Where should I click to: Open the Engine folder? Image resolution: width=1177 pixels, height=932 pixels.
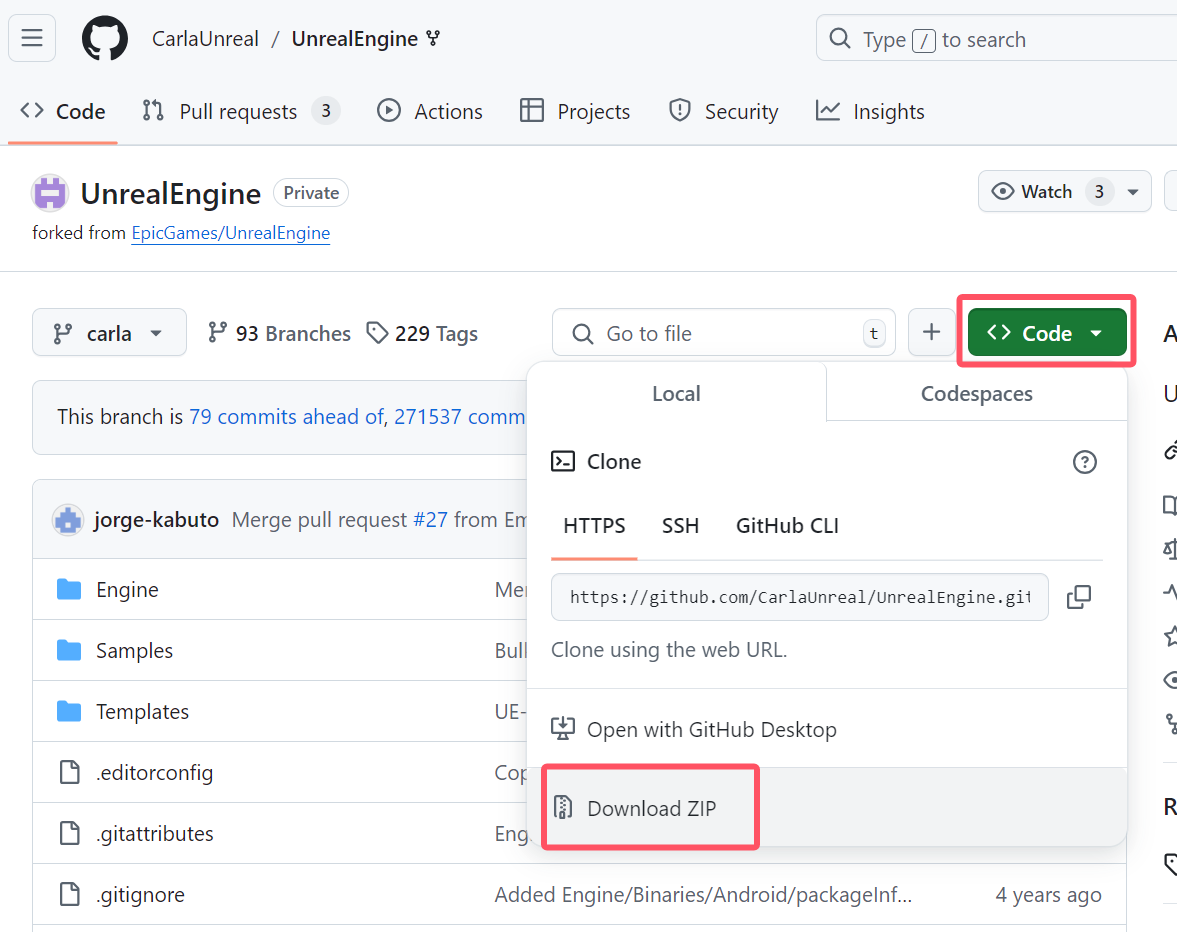point(127,590)
